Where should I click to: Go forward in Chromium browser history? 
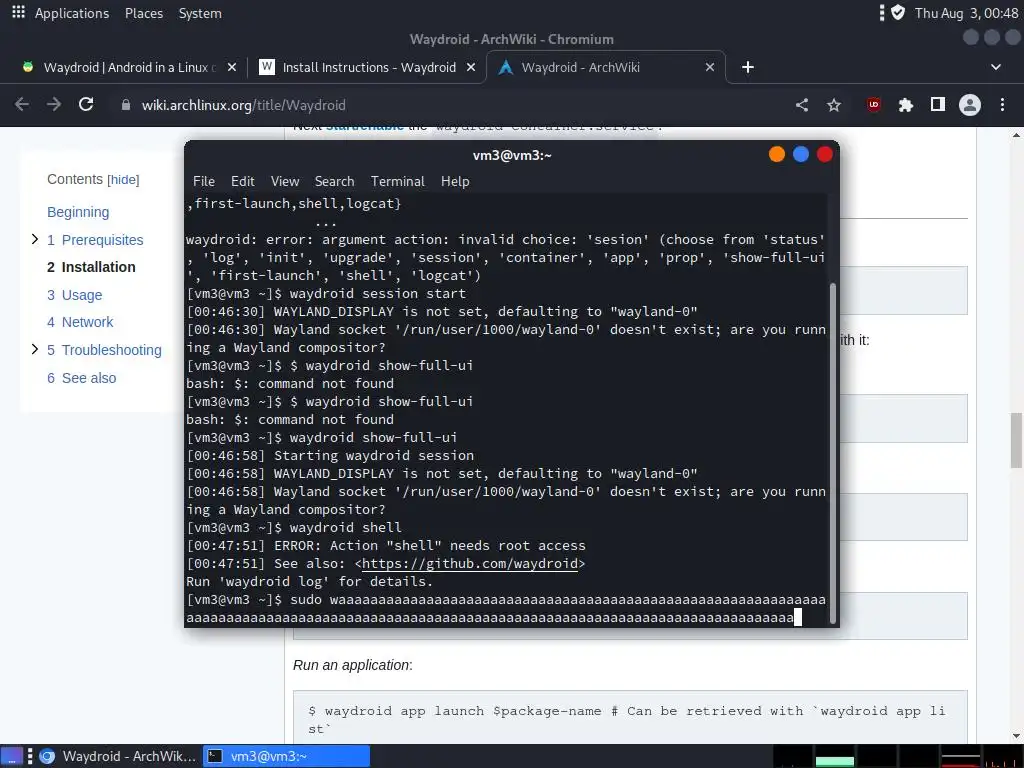[54, 104]
